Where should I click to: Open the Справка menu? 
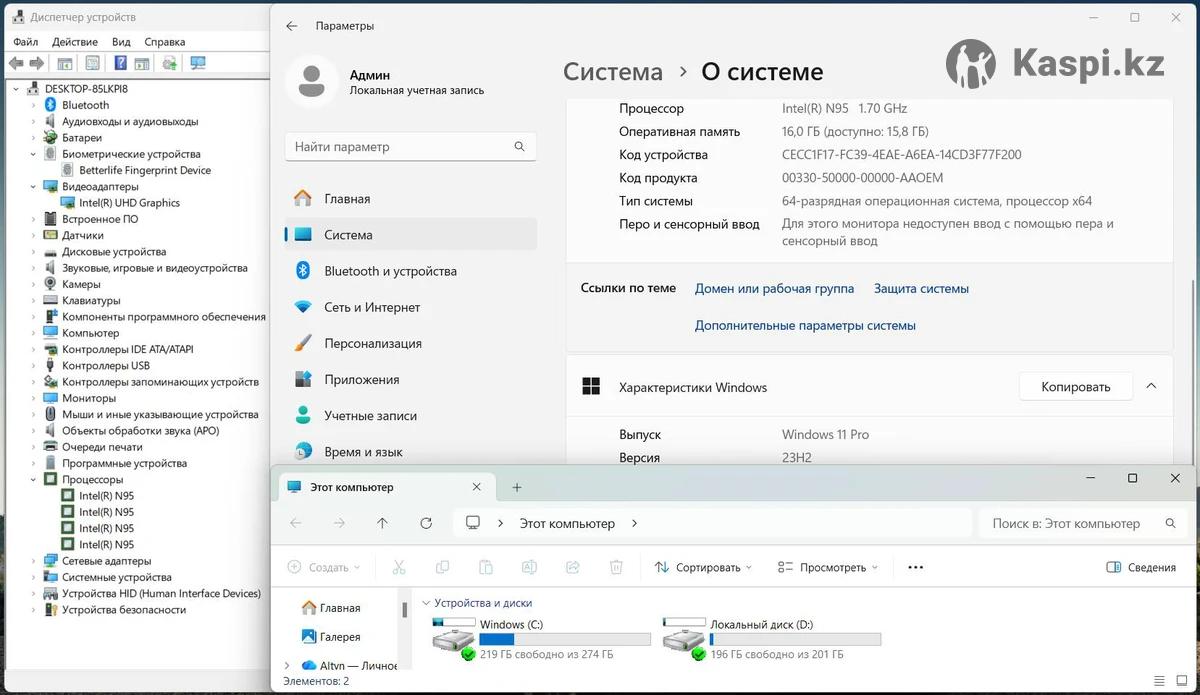[164, 42]
